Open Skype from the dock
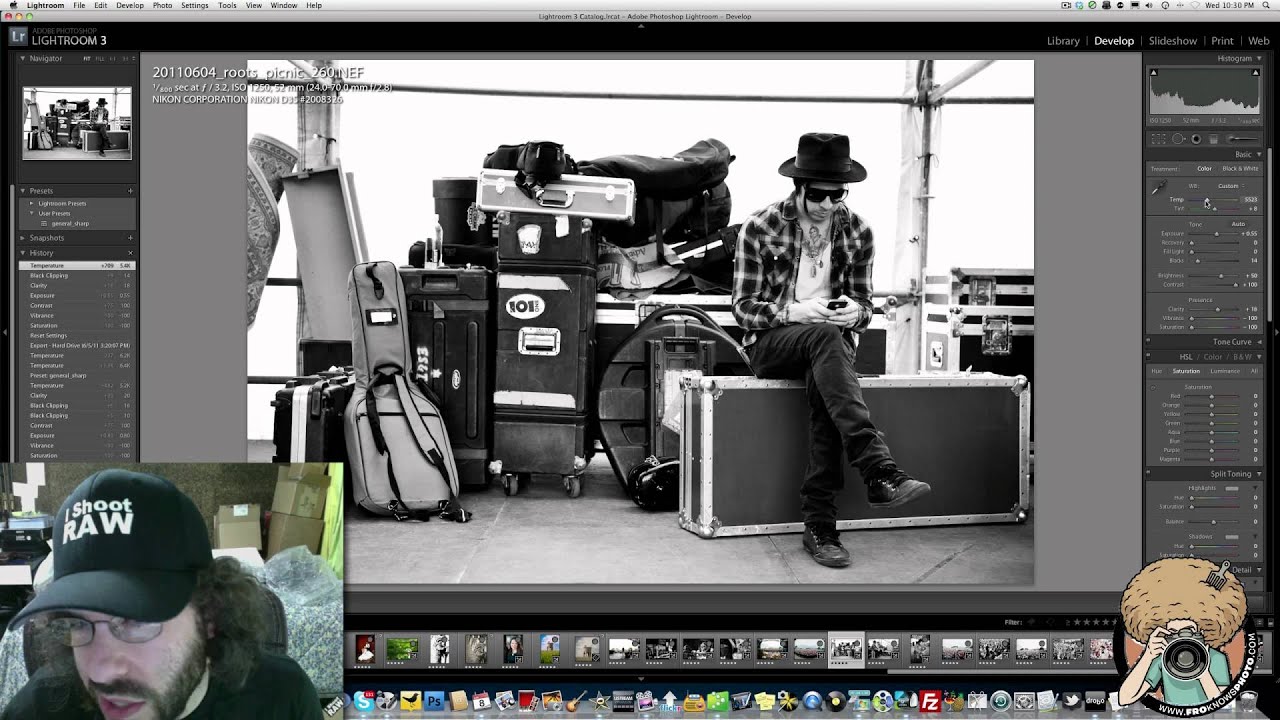1280x720 pixels. (364, 702)
